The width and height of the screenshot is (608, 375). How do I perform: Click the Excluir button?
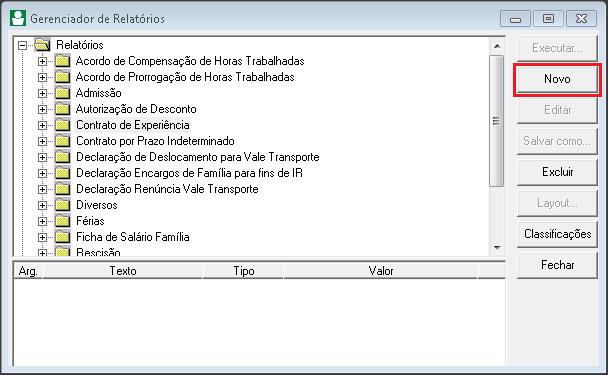coord(557,172)
